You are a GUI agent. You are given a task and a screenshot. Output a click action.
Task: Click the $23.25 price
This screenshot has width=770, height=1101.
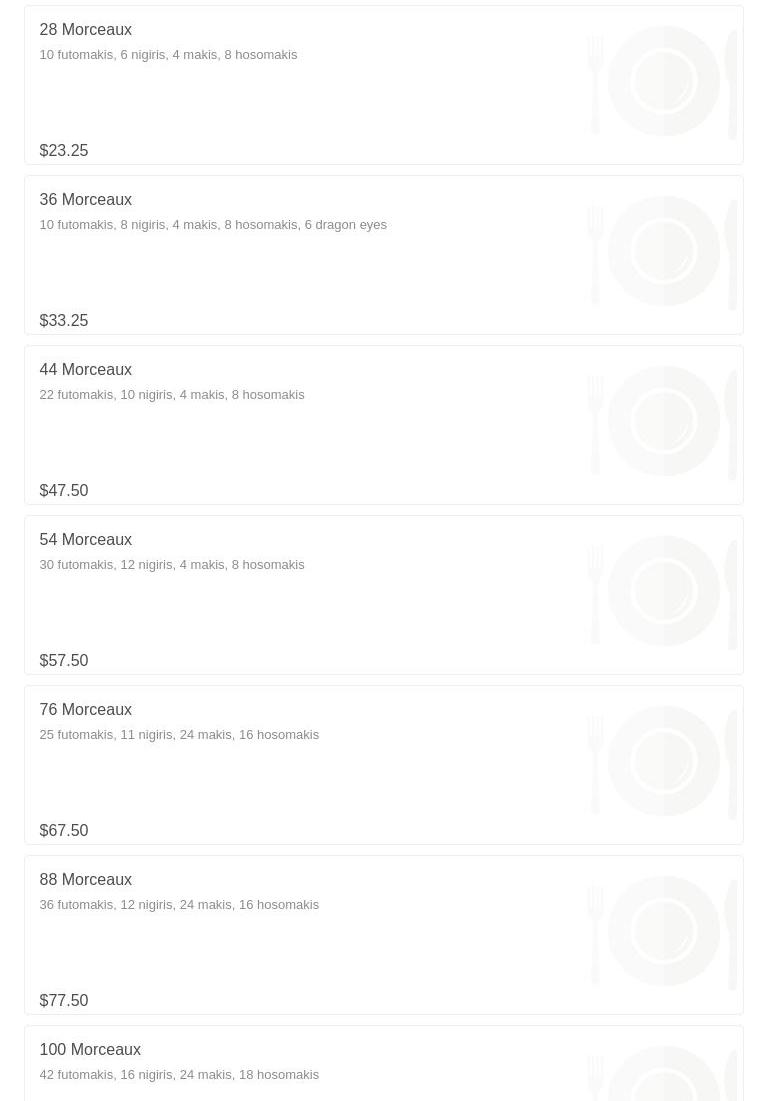[64, 151]
